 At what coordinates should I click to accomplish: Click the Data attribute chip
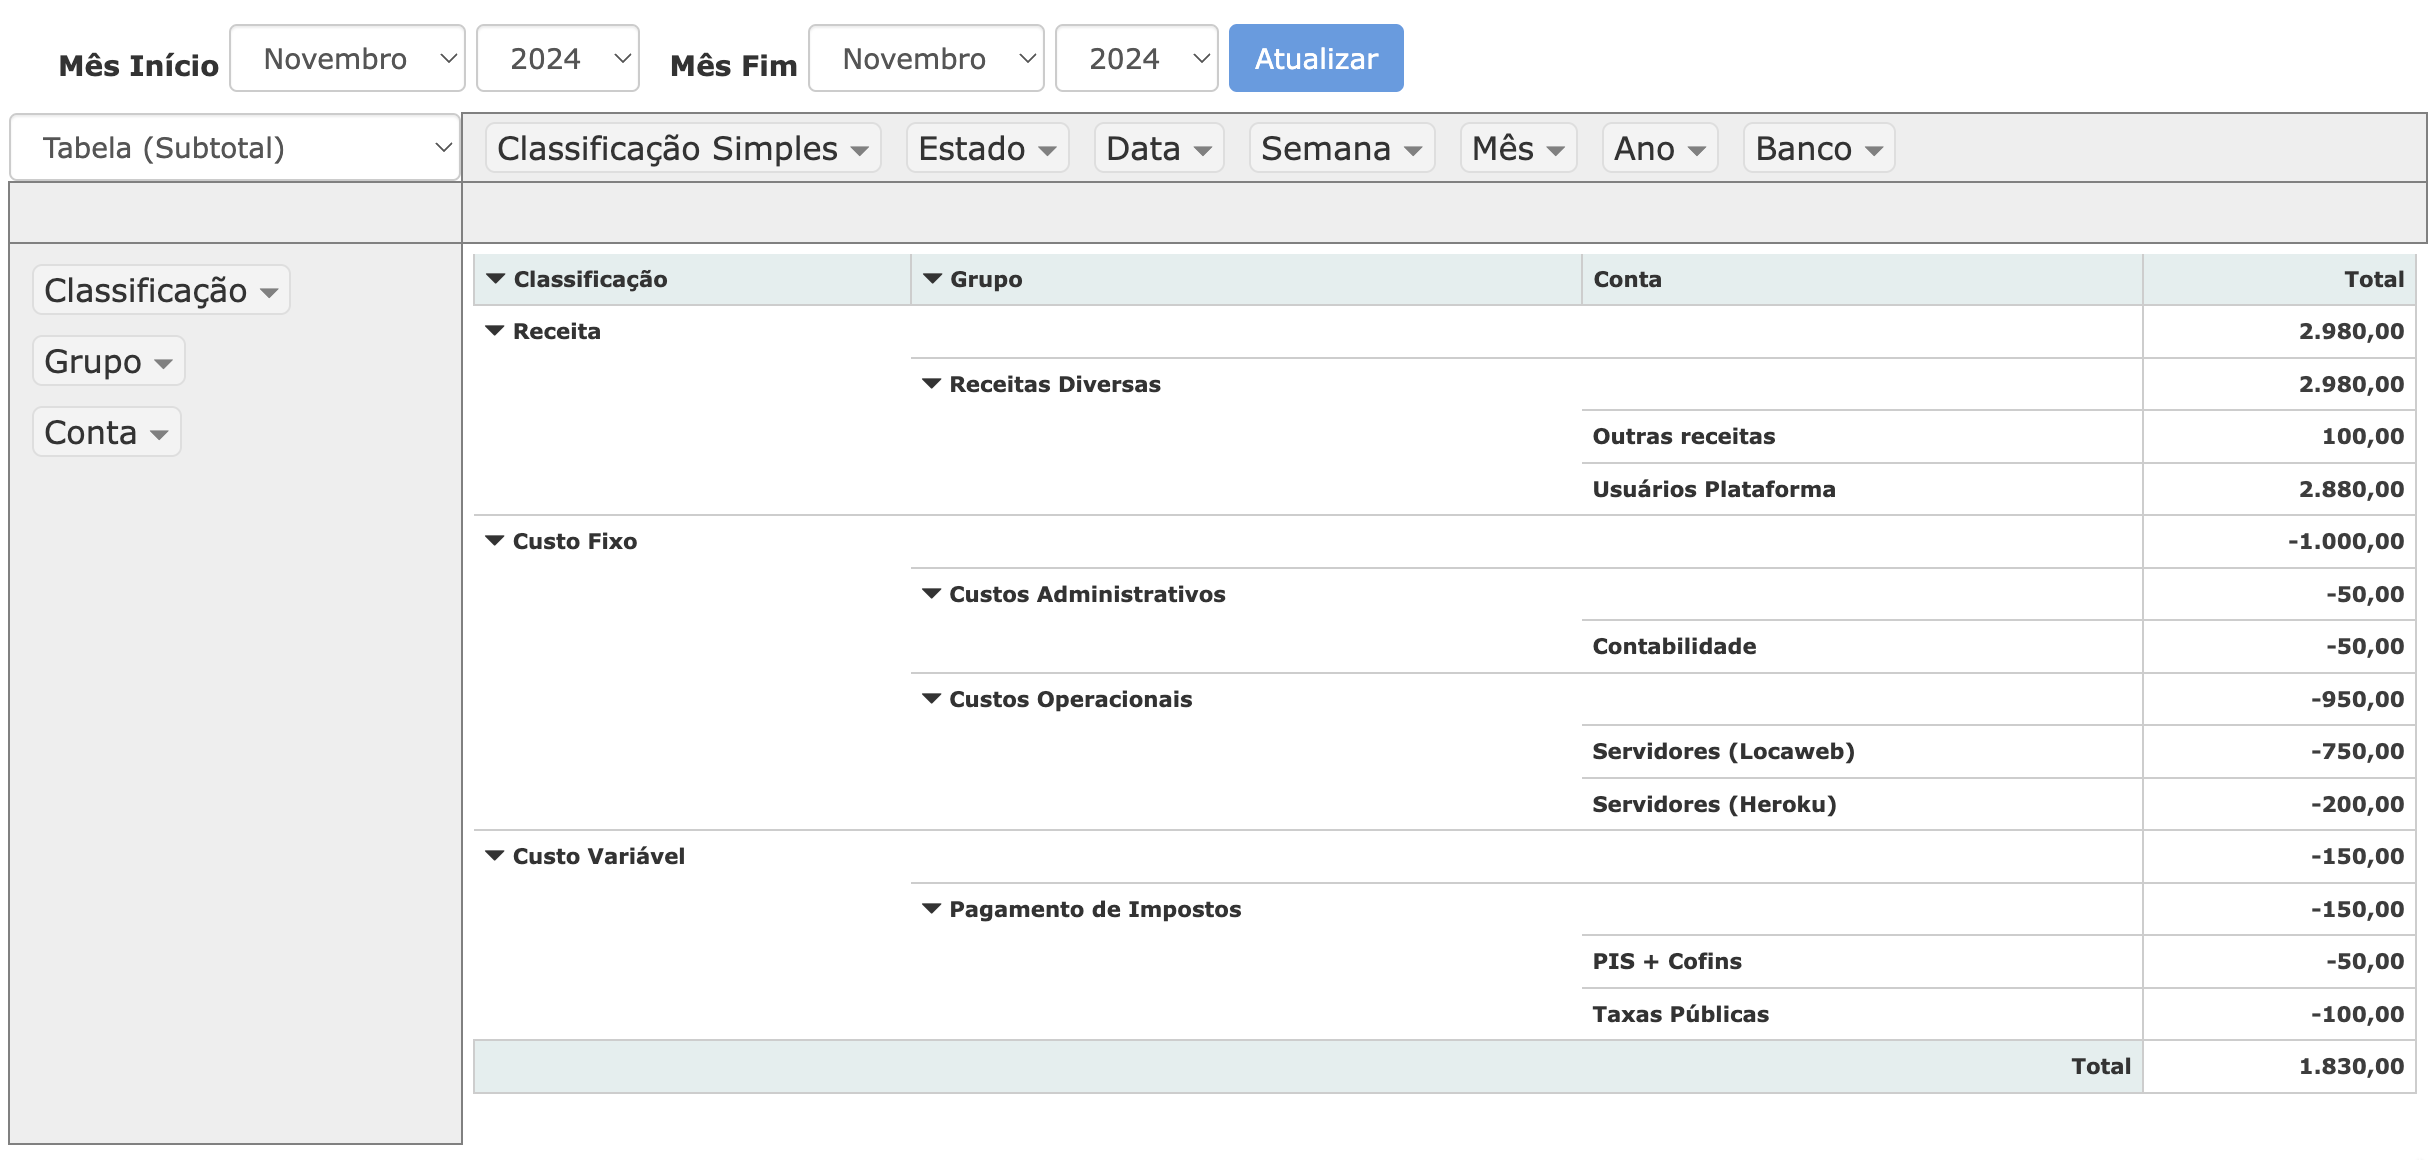1143,148
